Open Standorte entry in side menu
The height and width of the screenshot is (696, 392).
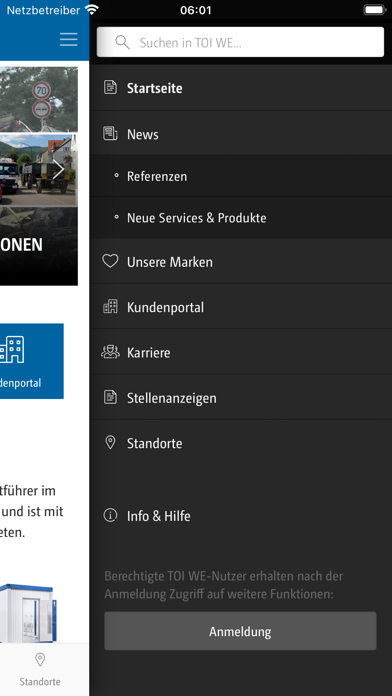point(241,443)
